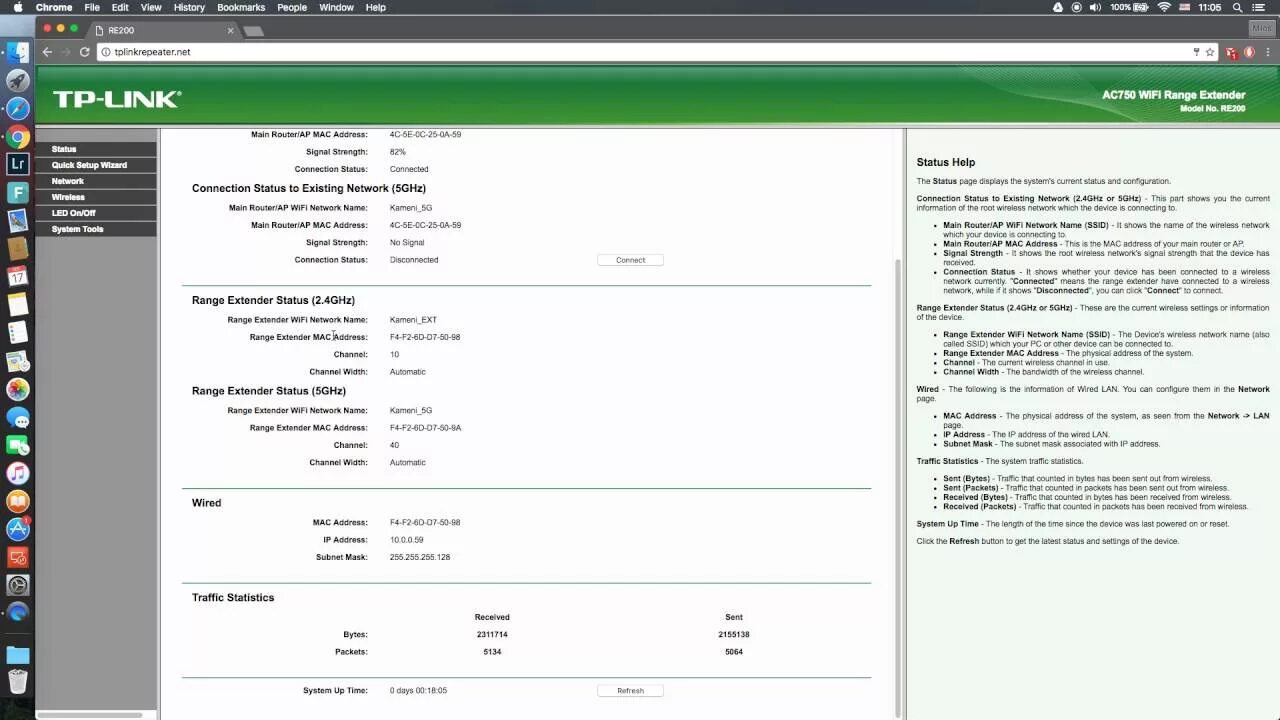The height and width of the screenshot is (720, 1280).
Task: Open the Downloads folder in dock
Action: pos(17,655)
